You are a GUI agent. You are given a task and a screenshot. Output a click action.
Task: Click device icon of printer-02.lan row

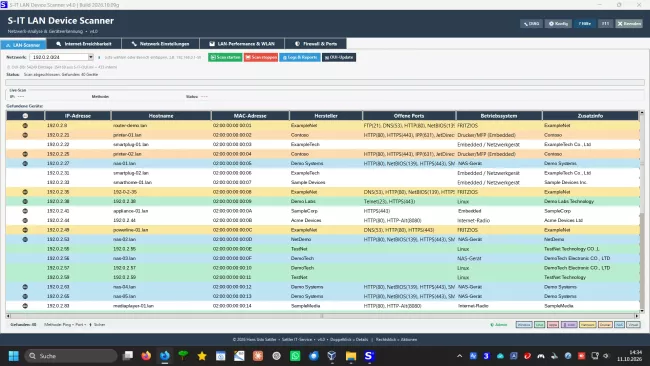tap(25, 154)
